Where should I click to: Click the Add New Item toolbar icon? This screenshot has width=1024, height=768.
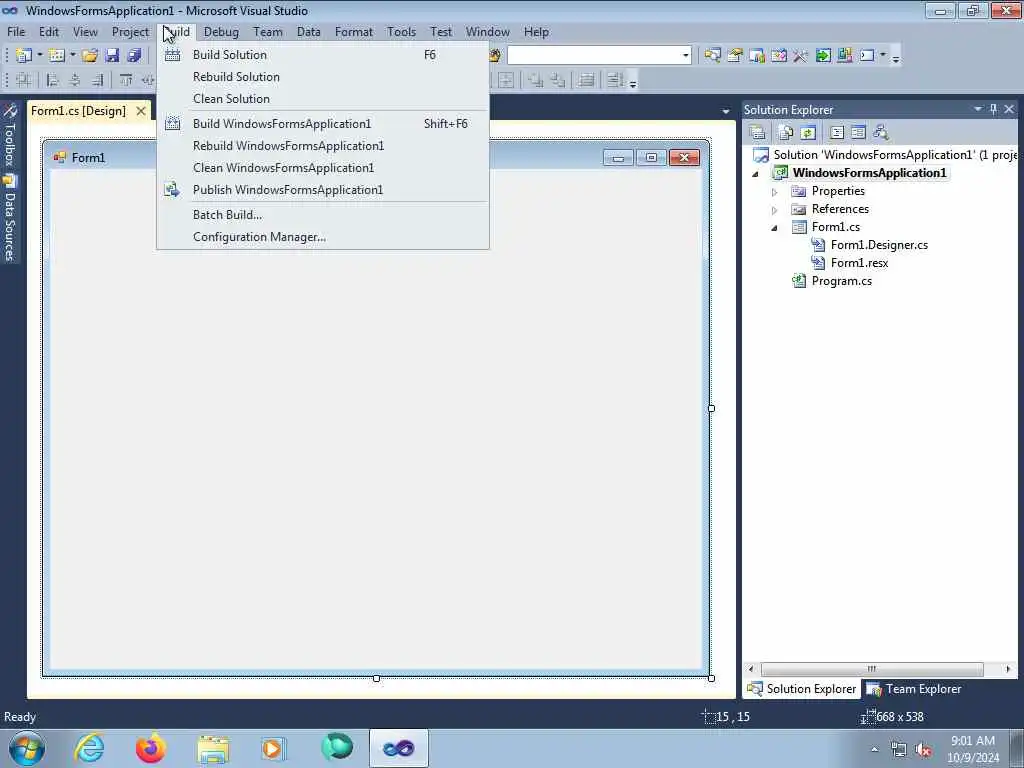pyautogui.click(x=56, y=56)
